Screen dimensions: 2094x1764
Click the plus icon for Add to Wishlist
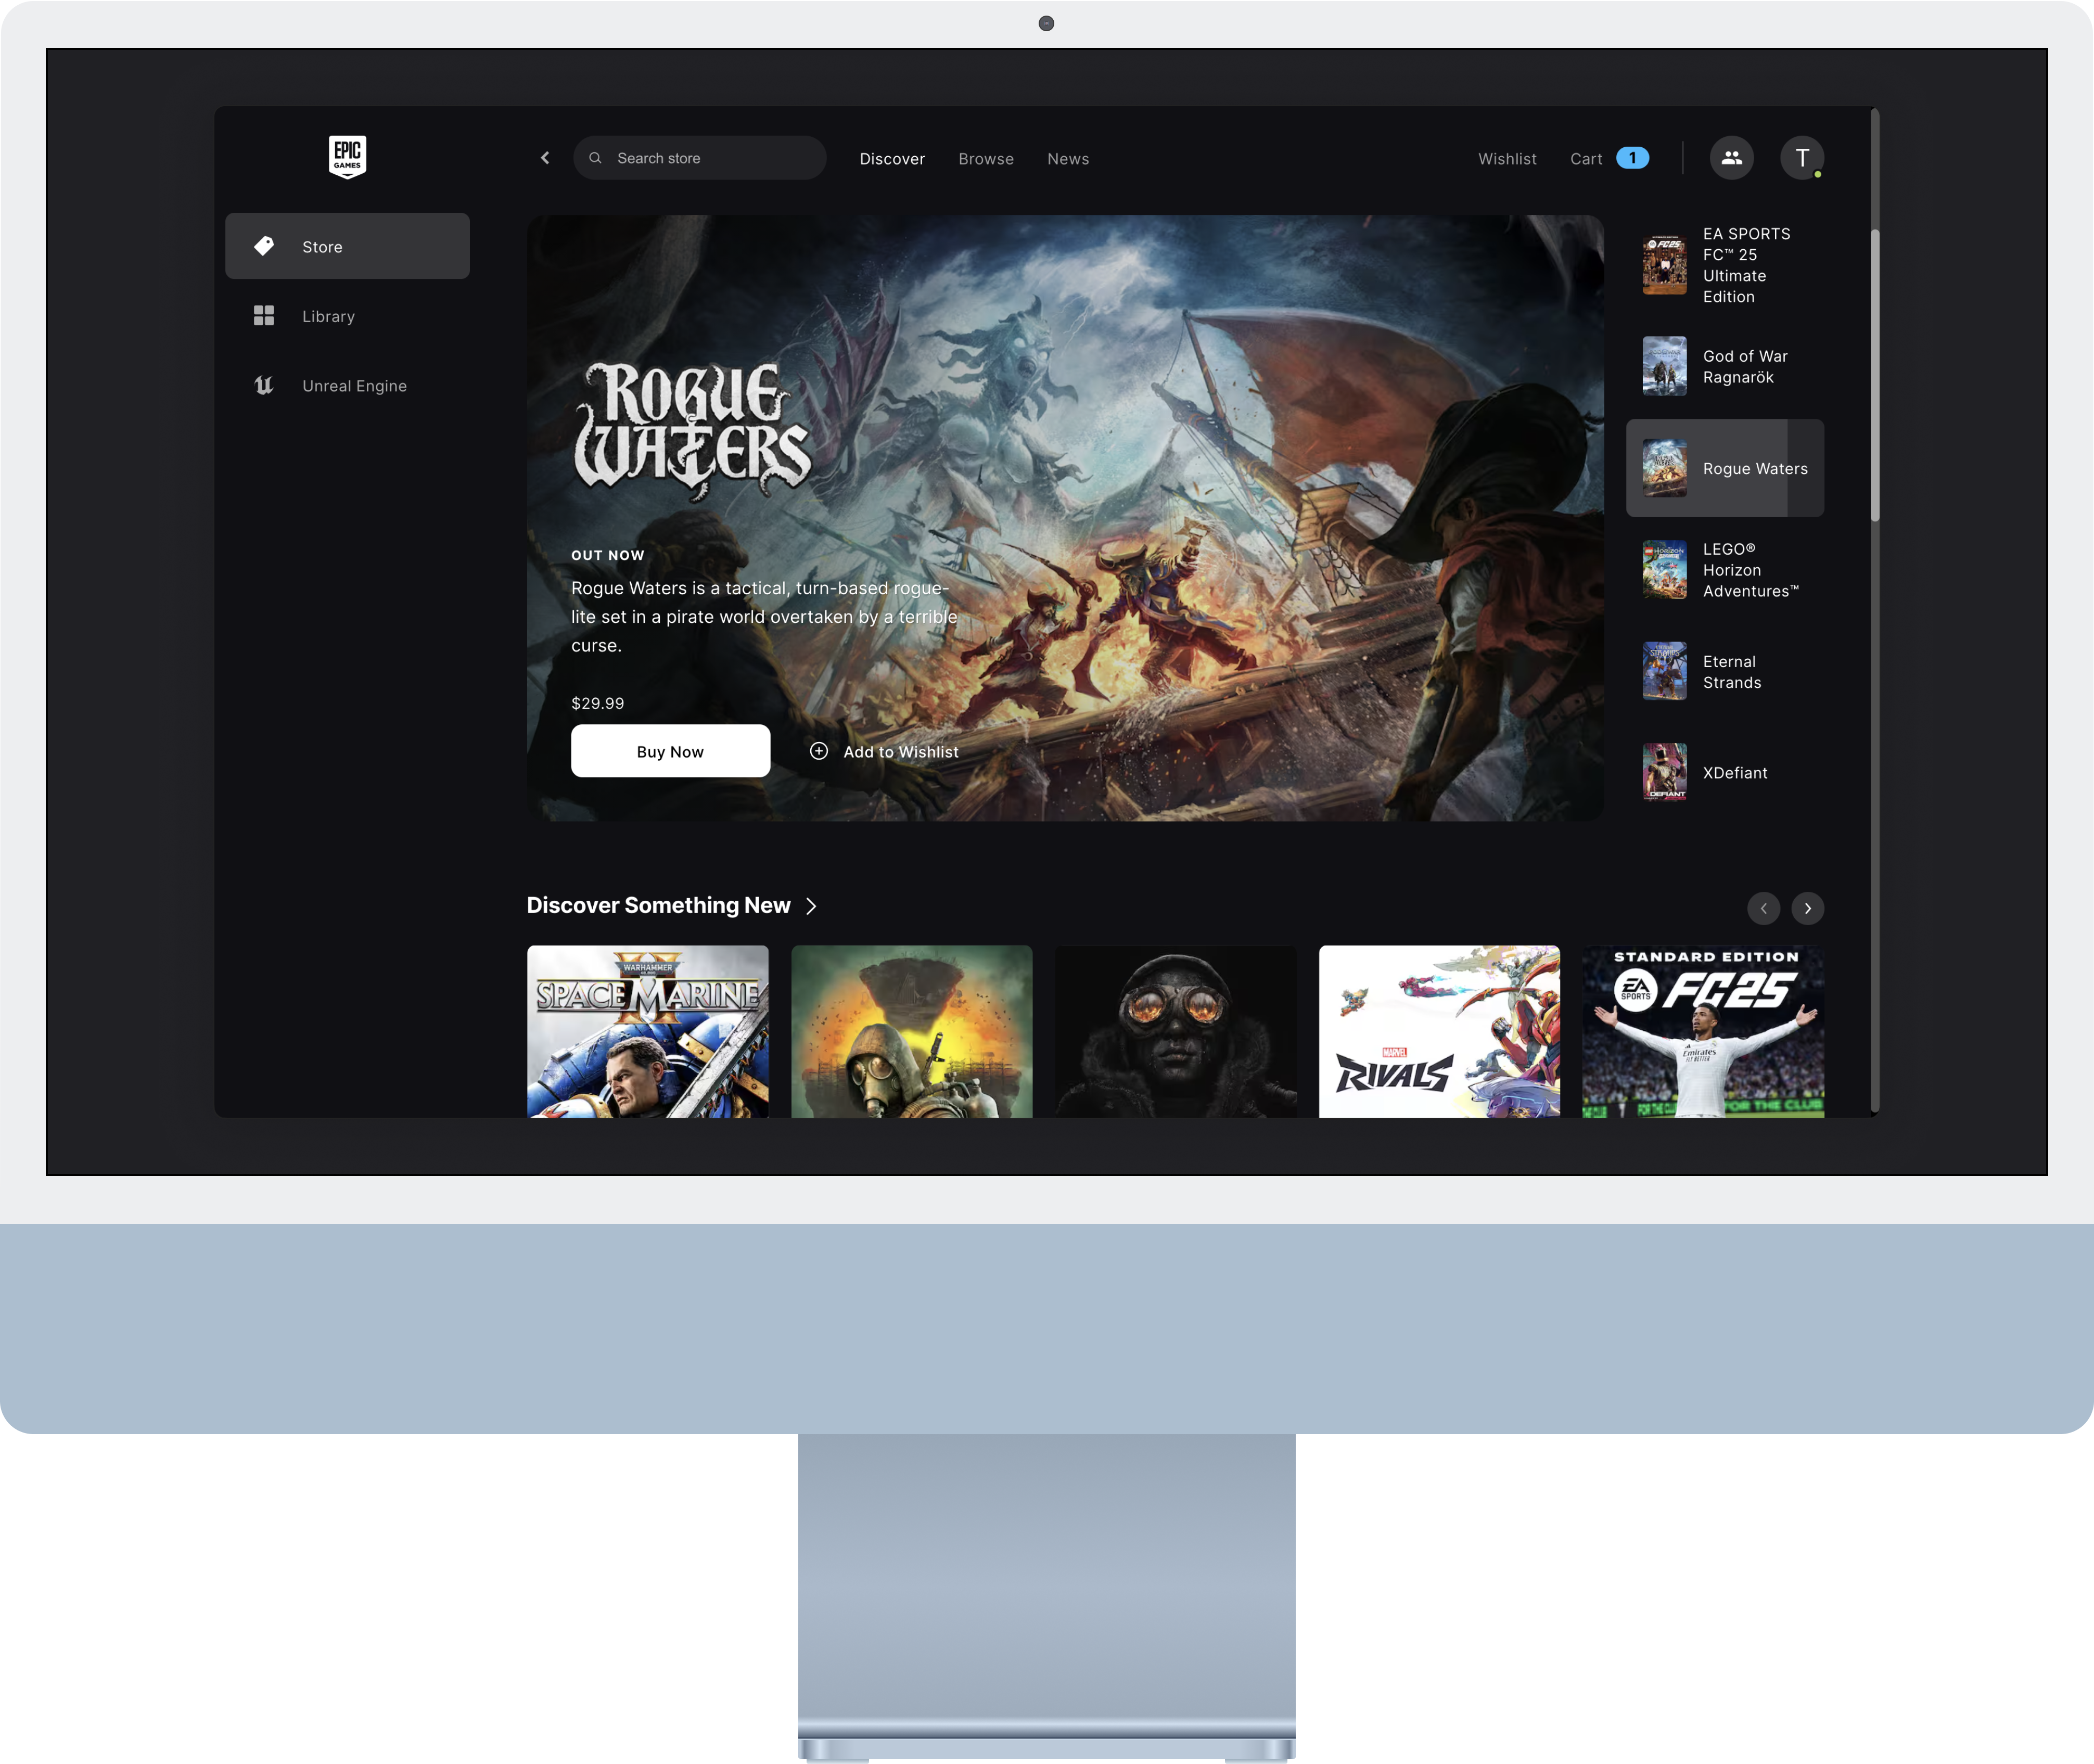tap(818, 751)
